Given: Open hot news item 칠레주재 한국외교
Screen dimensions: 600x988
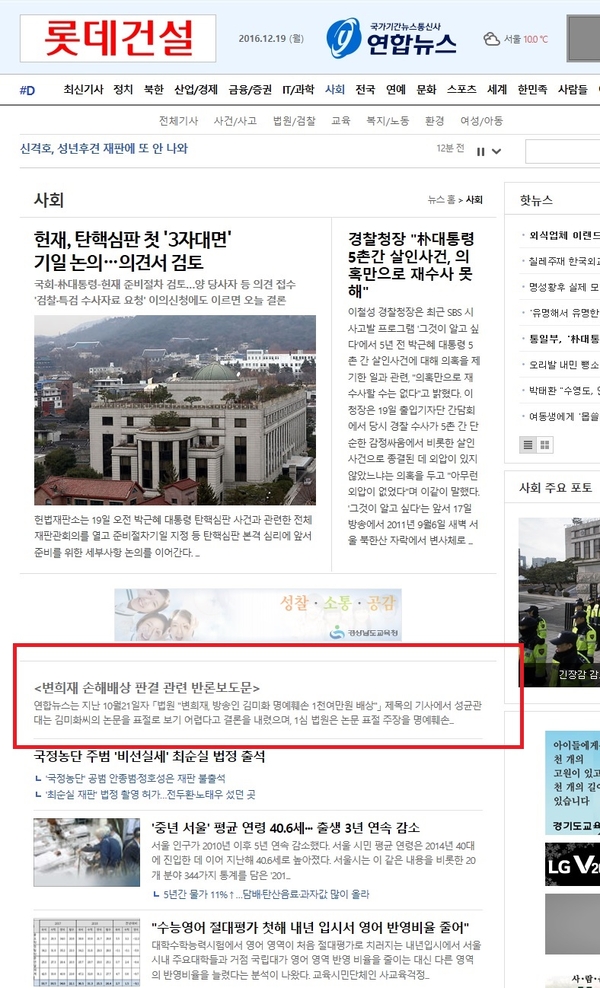Looking at the screenshot, I should click(x=565, y=261).
